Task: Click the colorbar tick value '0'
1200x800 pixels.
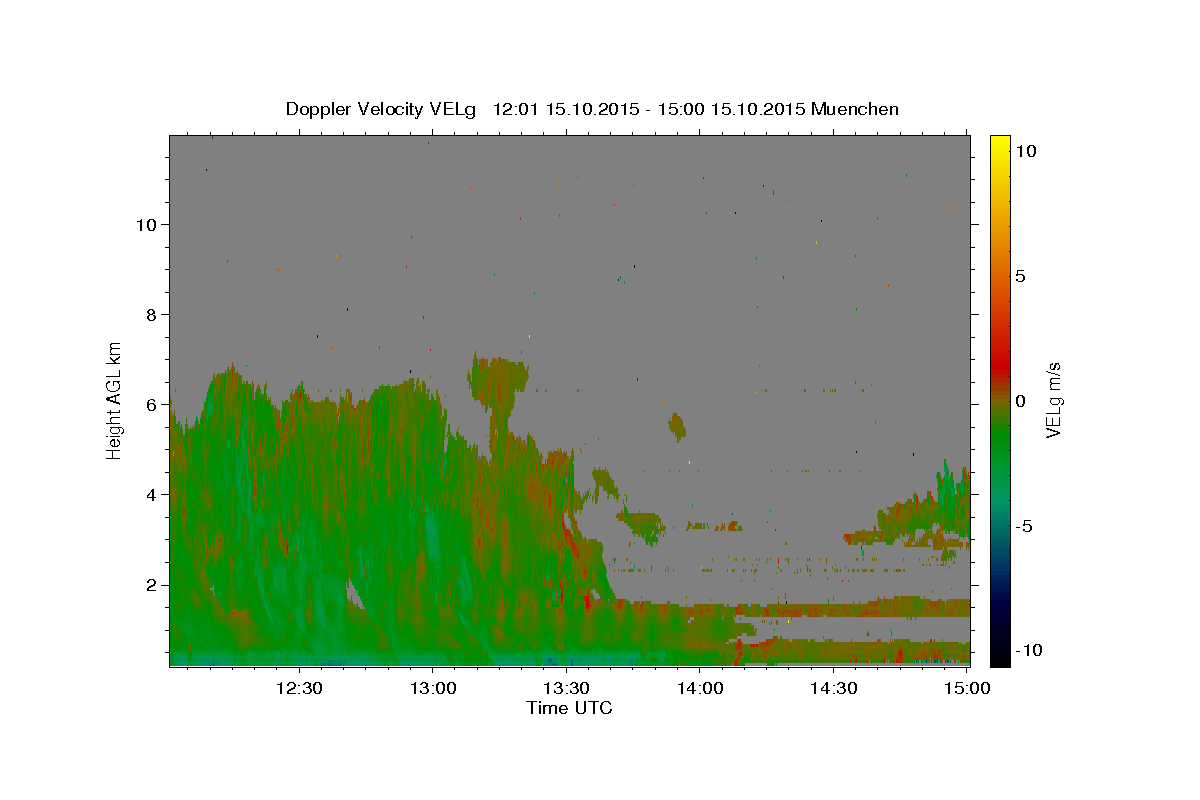Action: (x=1020, y=401)
